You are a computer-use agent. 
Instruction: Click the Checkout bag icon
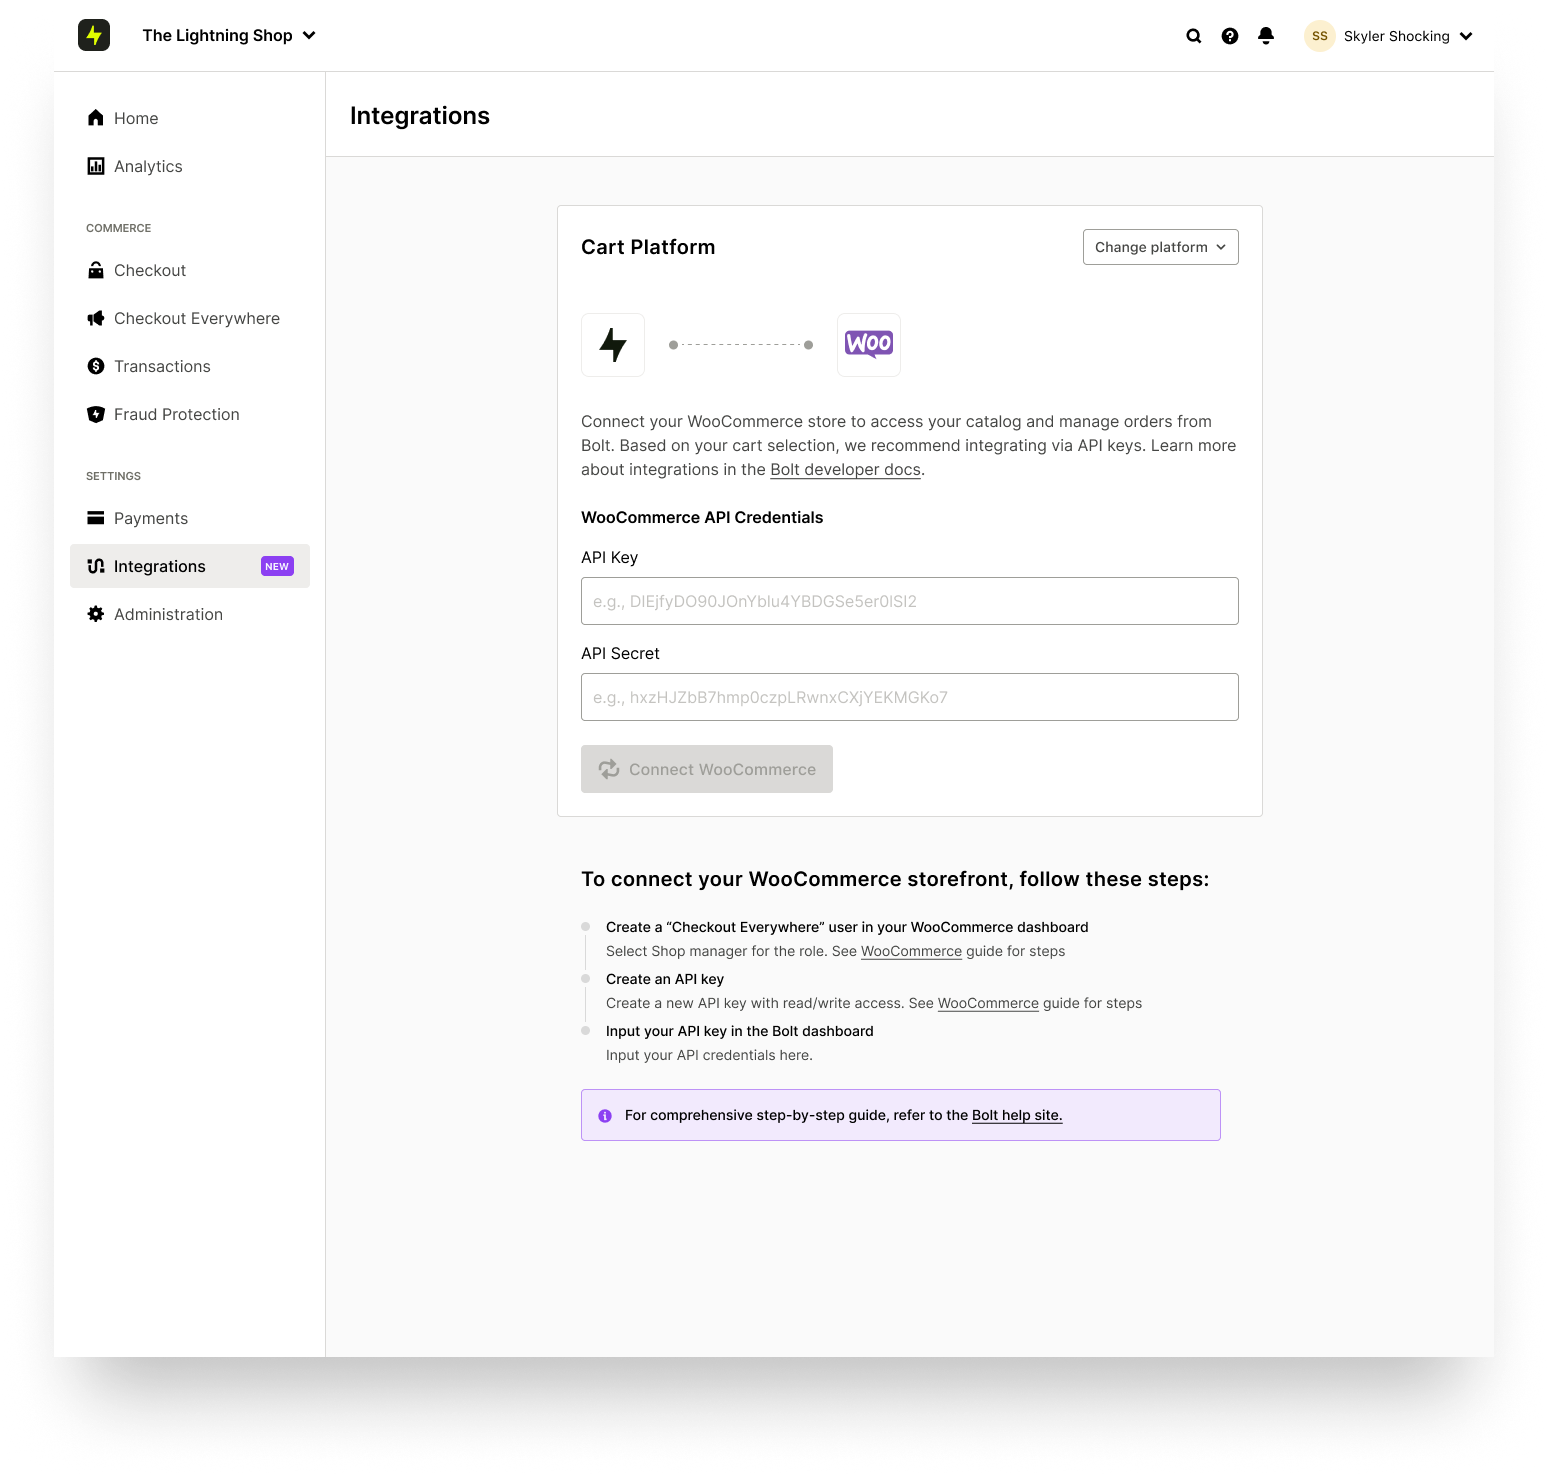(x=96, y=270)
